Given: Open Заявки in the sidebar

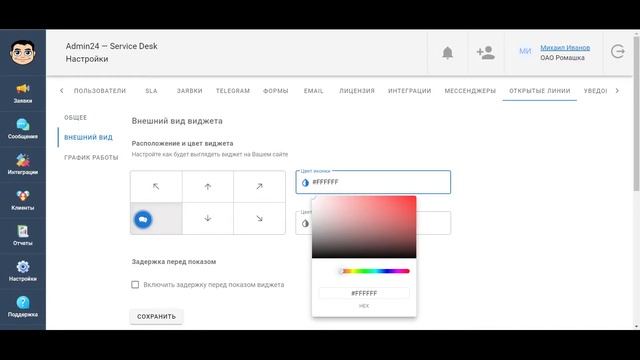Looking at the screenshot, I should (23, 93).
